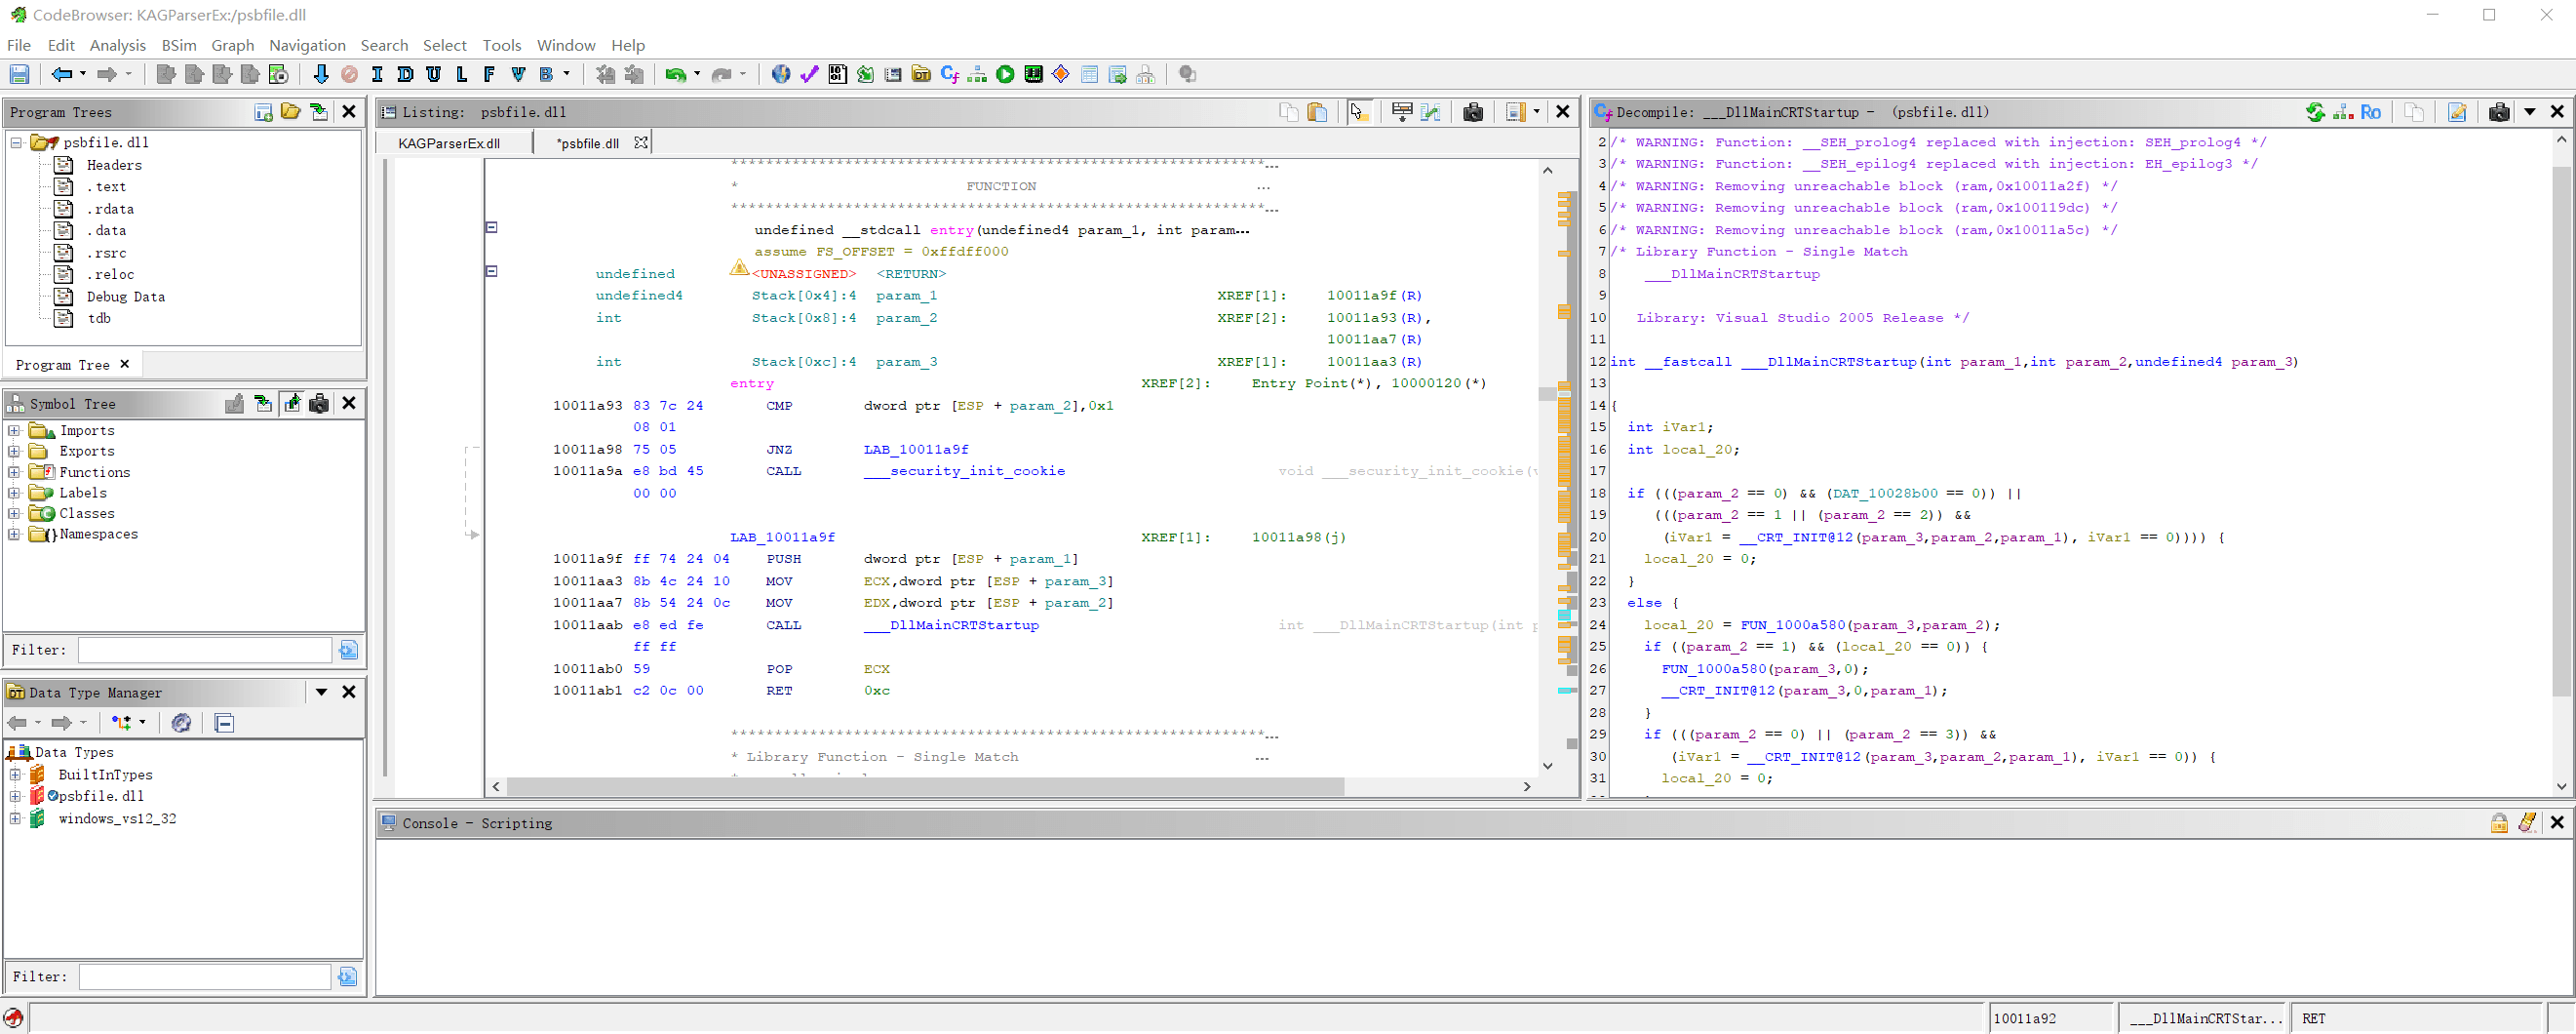This screenshot has width=2576, height=1034.
Task: Expand the Exports node in Symbol Tree
Action: click(14, 452)
